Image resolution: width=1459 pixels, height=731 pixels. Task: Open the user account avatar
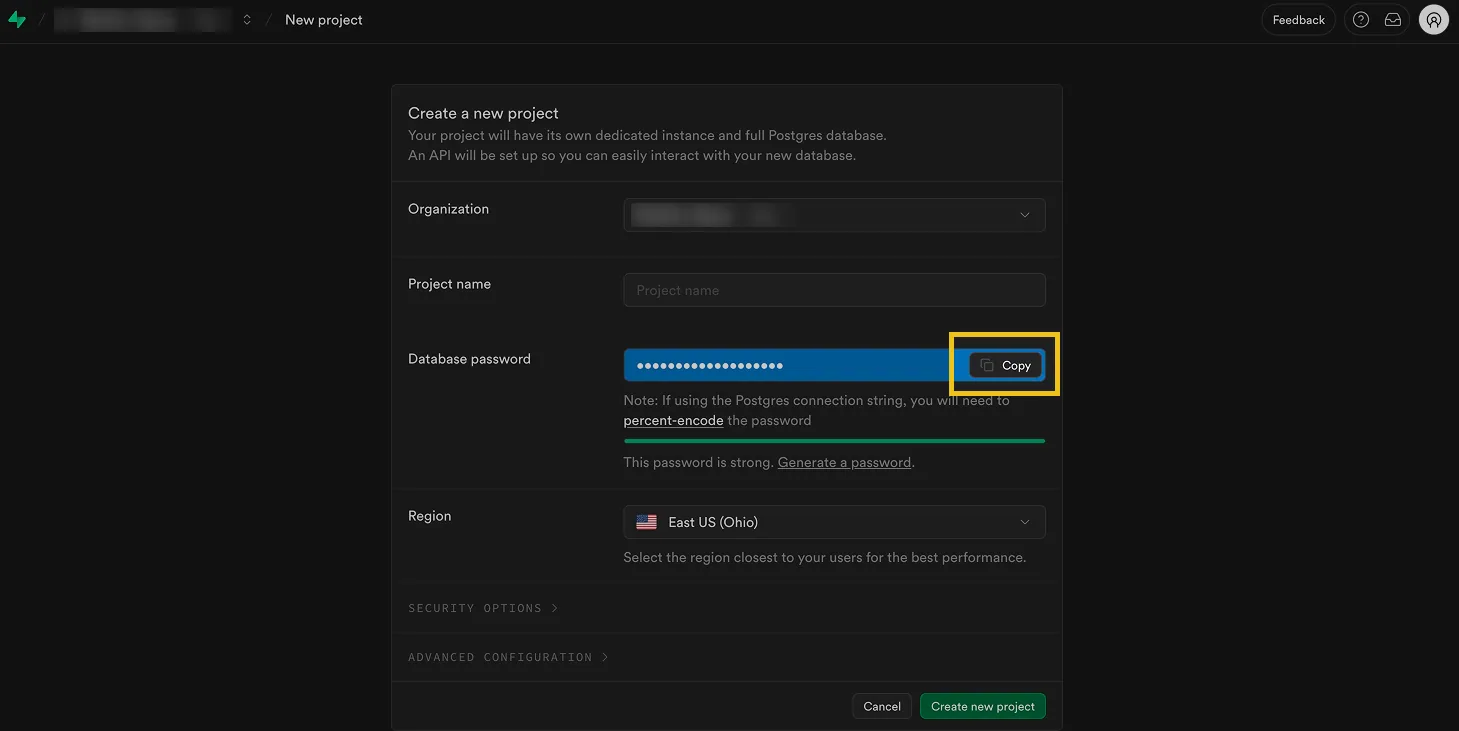(x=1434, y=19)
